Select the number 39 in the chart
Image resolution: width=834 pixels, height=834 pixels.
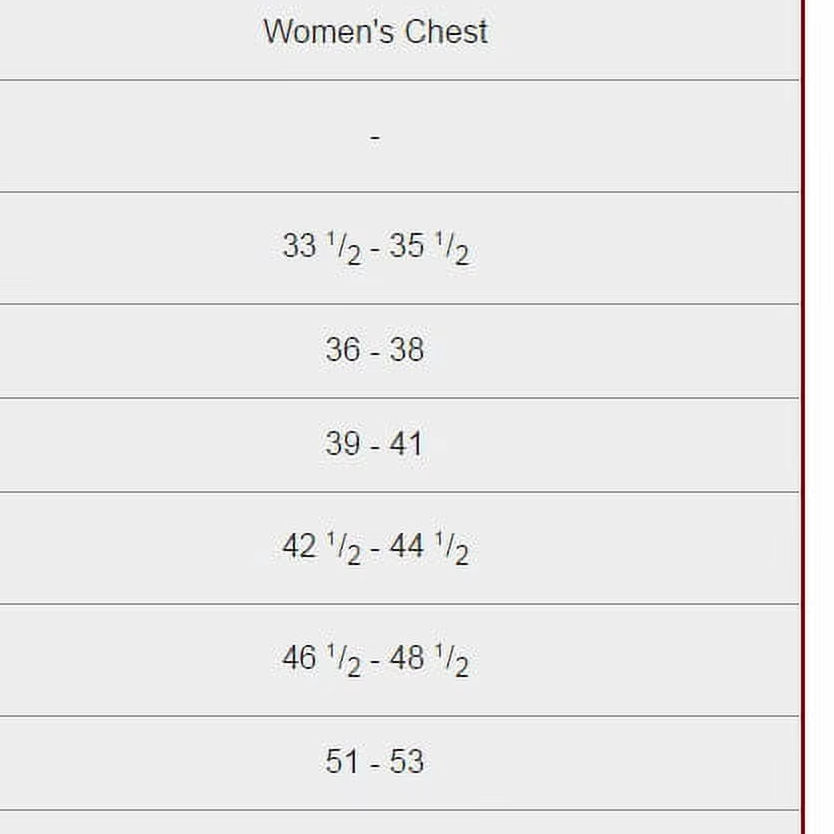point(342,444)
